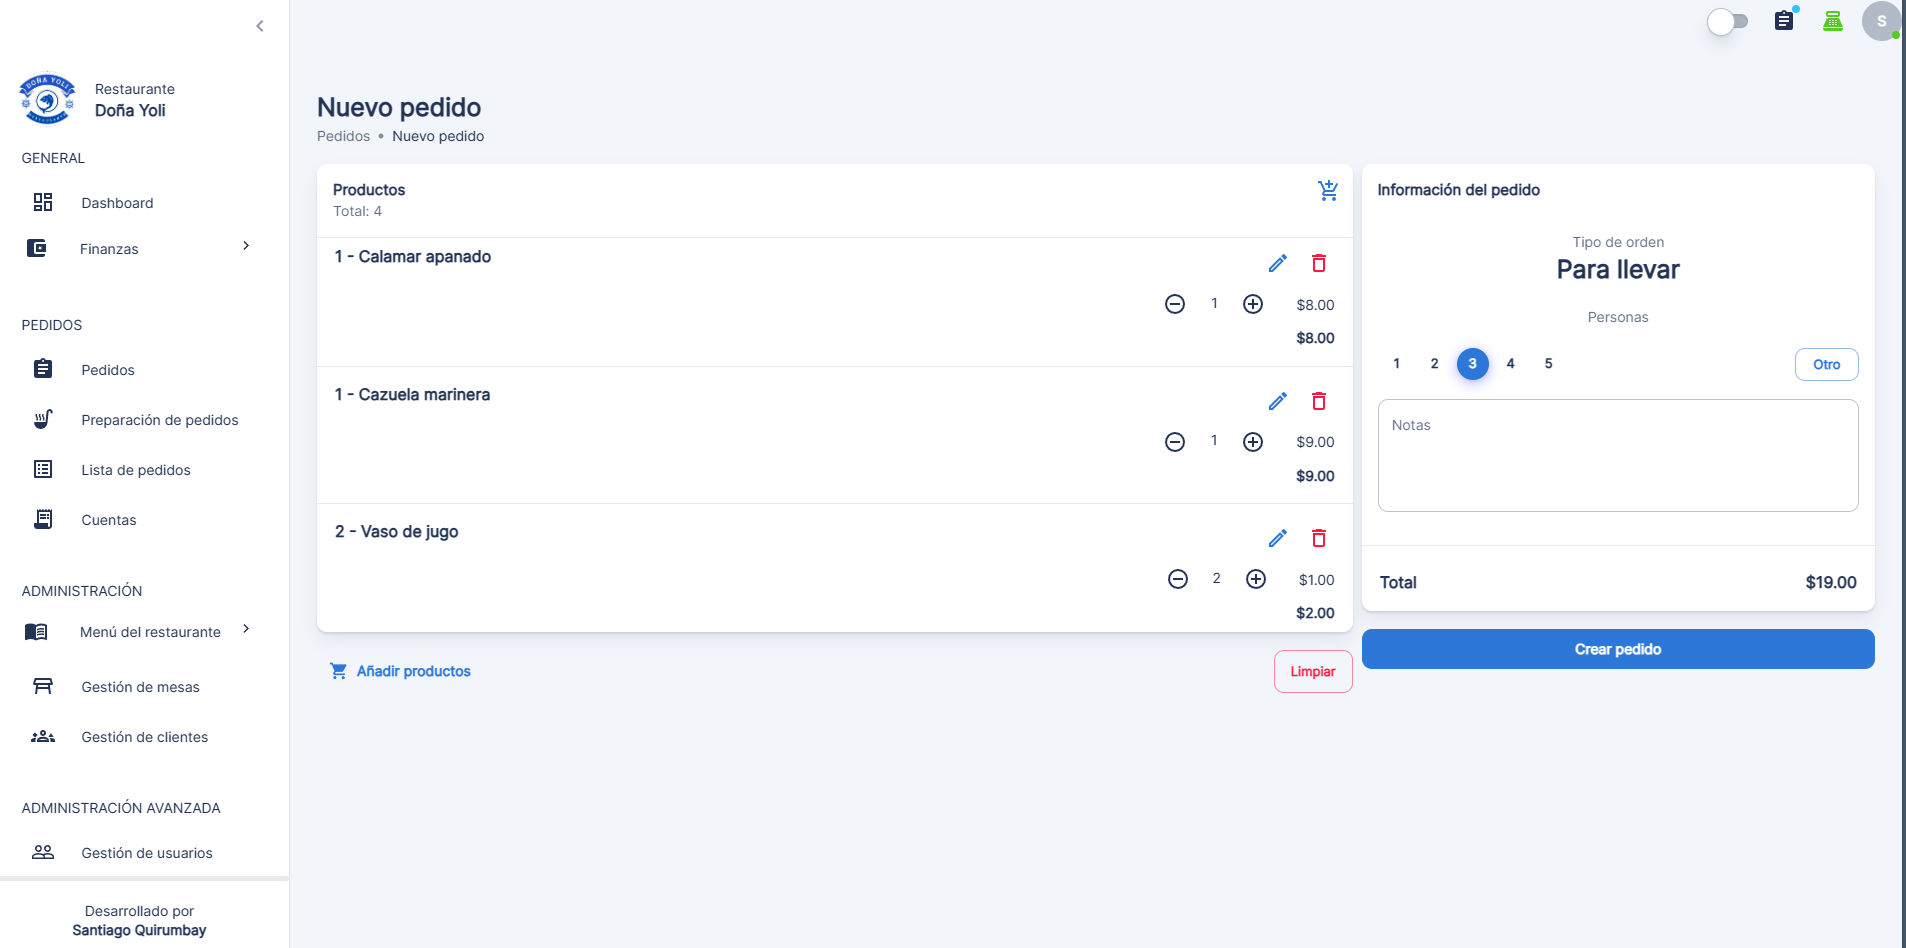
Task: Open the green cash register icon
Action: tap(1832, 20)
